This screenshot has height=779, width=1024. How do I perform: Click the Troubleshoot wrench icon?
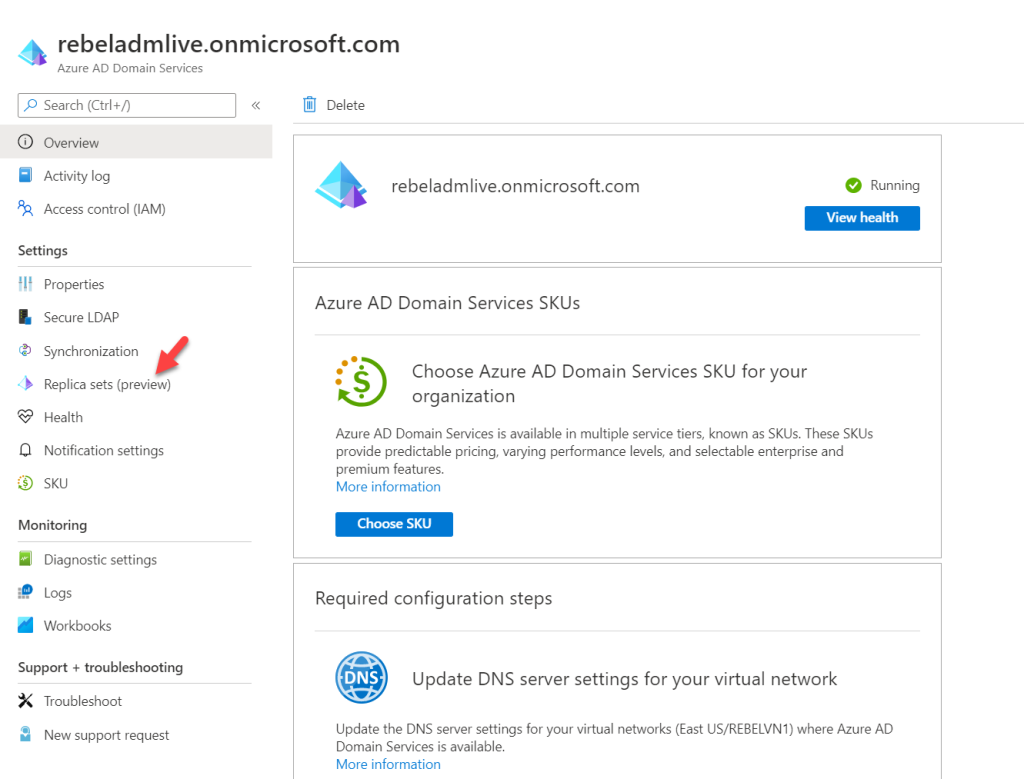click(x=25, y=701)
